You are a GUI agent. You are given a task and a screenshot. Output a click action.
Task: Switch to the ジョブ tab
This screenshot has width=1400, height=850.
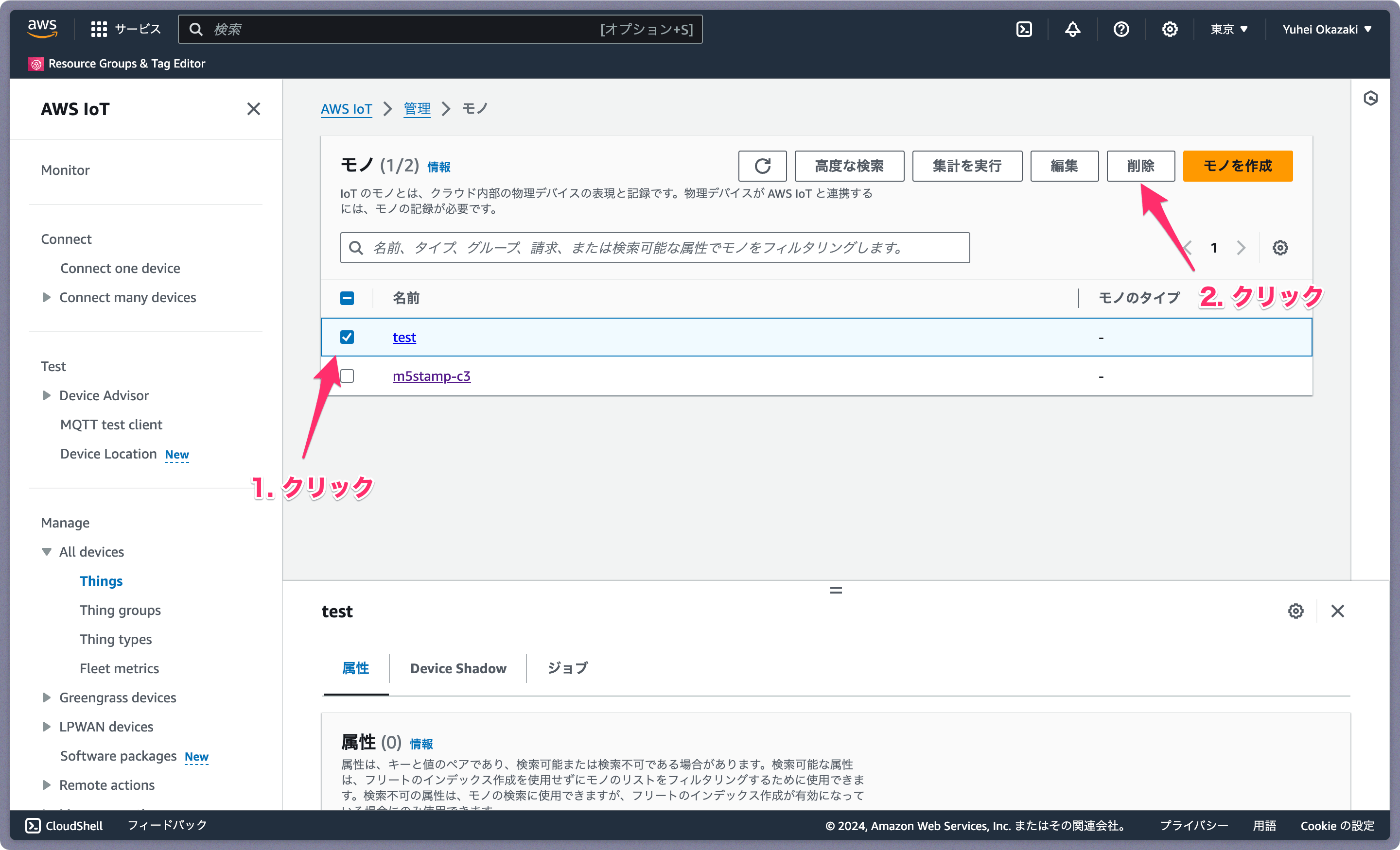pos(567,668)
